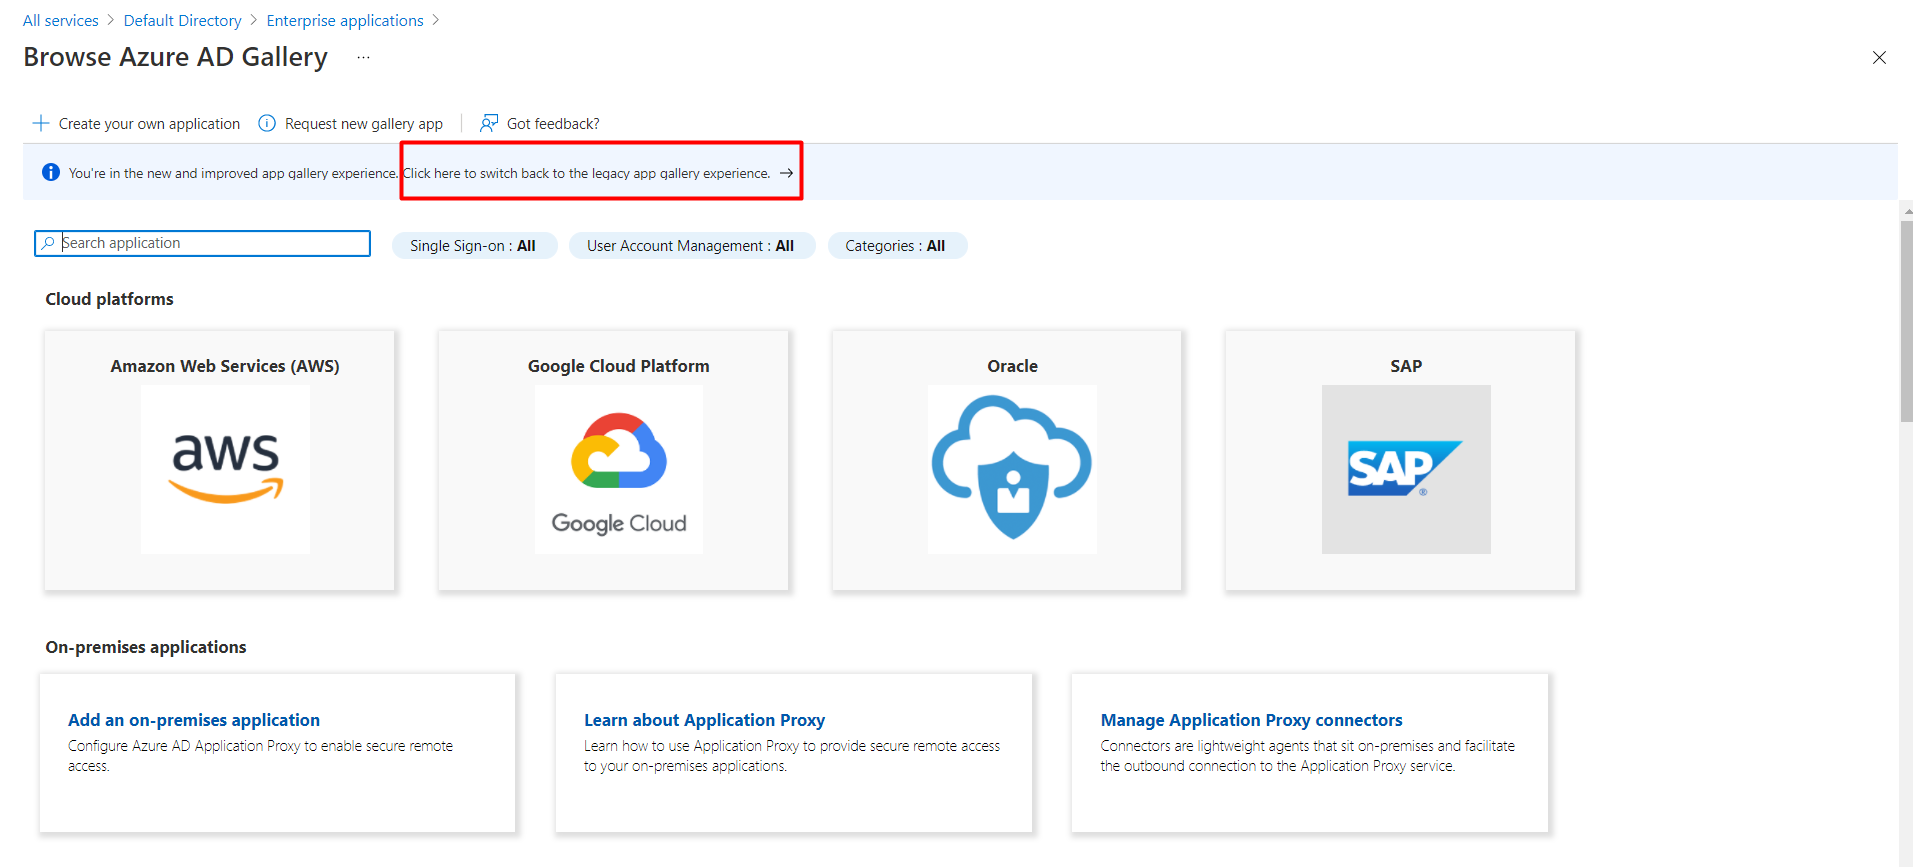The height and width of the screenshot is (867, 1913).
Task: Close the Browse Azure AD Gallery blade
Action: 1879,58
